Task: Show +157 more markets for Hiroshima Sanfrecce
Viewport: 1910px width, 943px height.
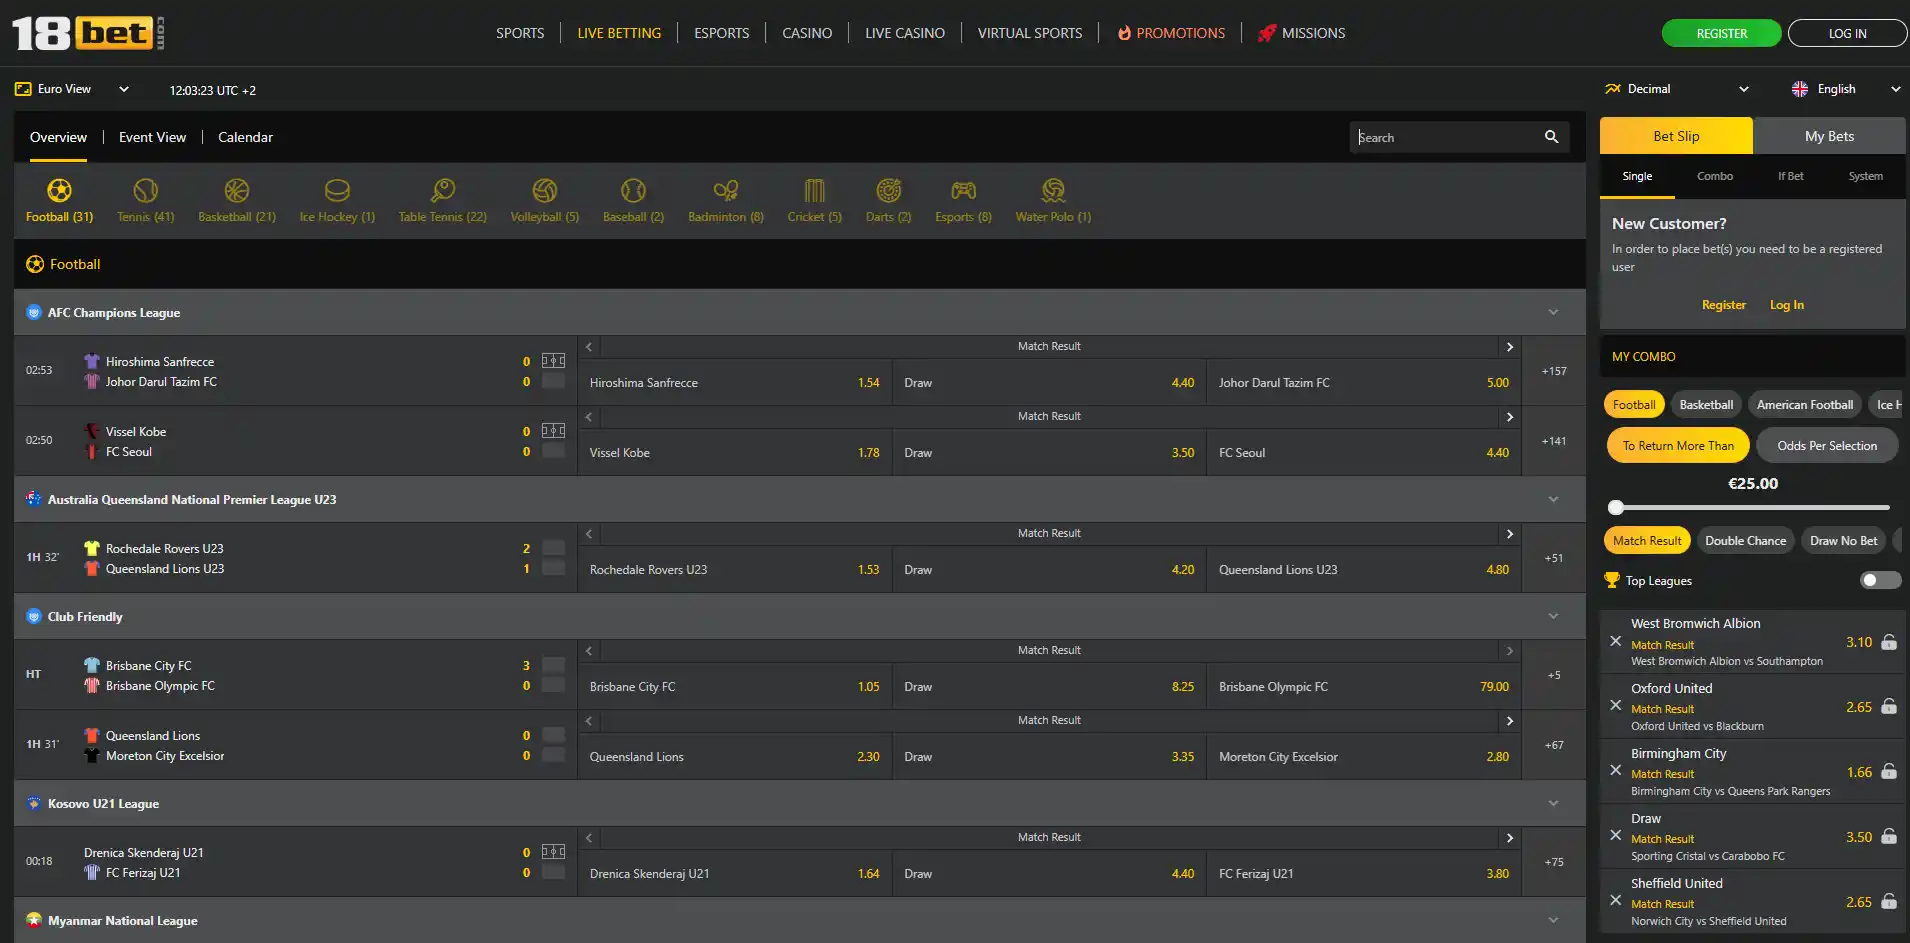Action: [1554, 371]
